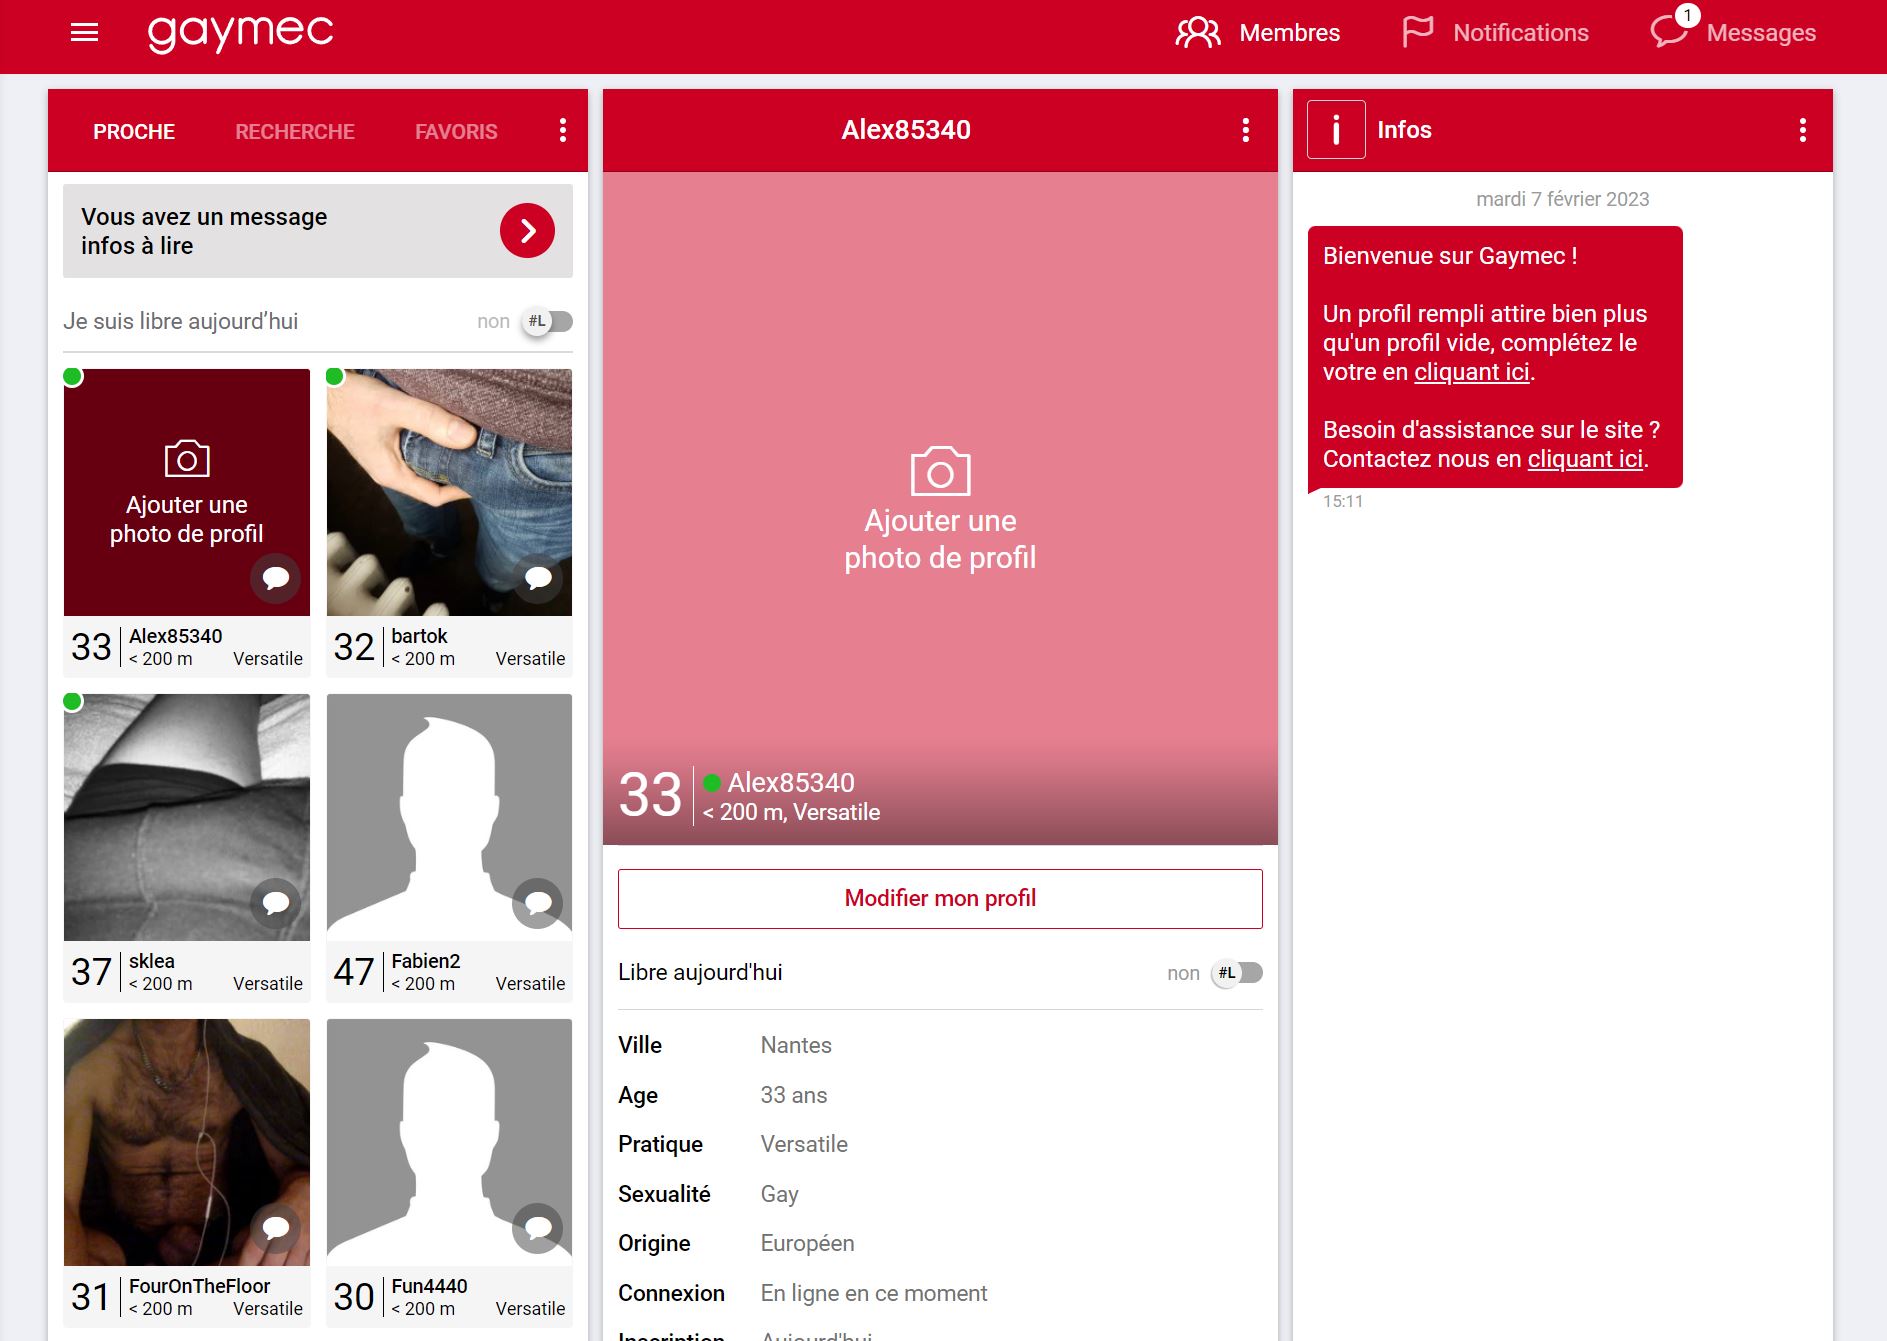Click the Infos 'i' icon
Image resolution: width=1887 pixels, height=1341 pixels.
click(x=1336, y=130)
